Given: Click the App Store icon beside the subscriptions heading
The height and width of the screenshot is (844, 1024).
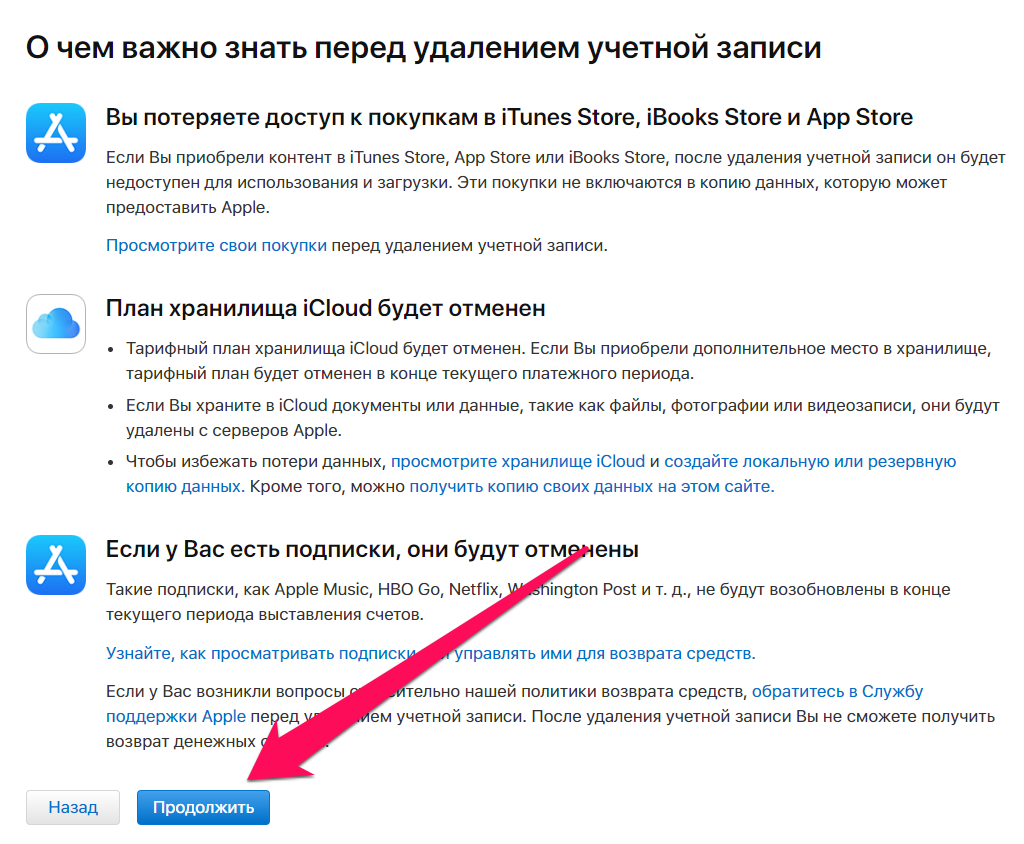Looking at the screenshot, I should [x=56, y=565].
